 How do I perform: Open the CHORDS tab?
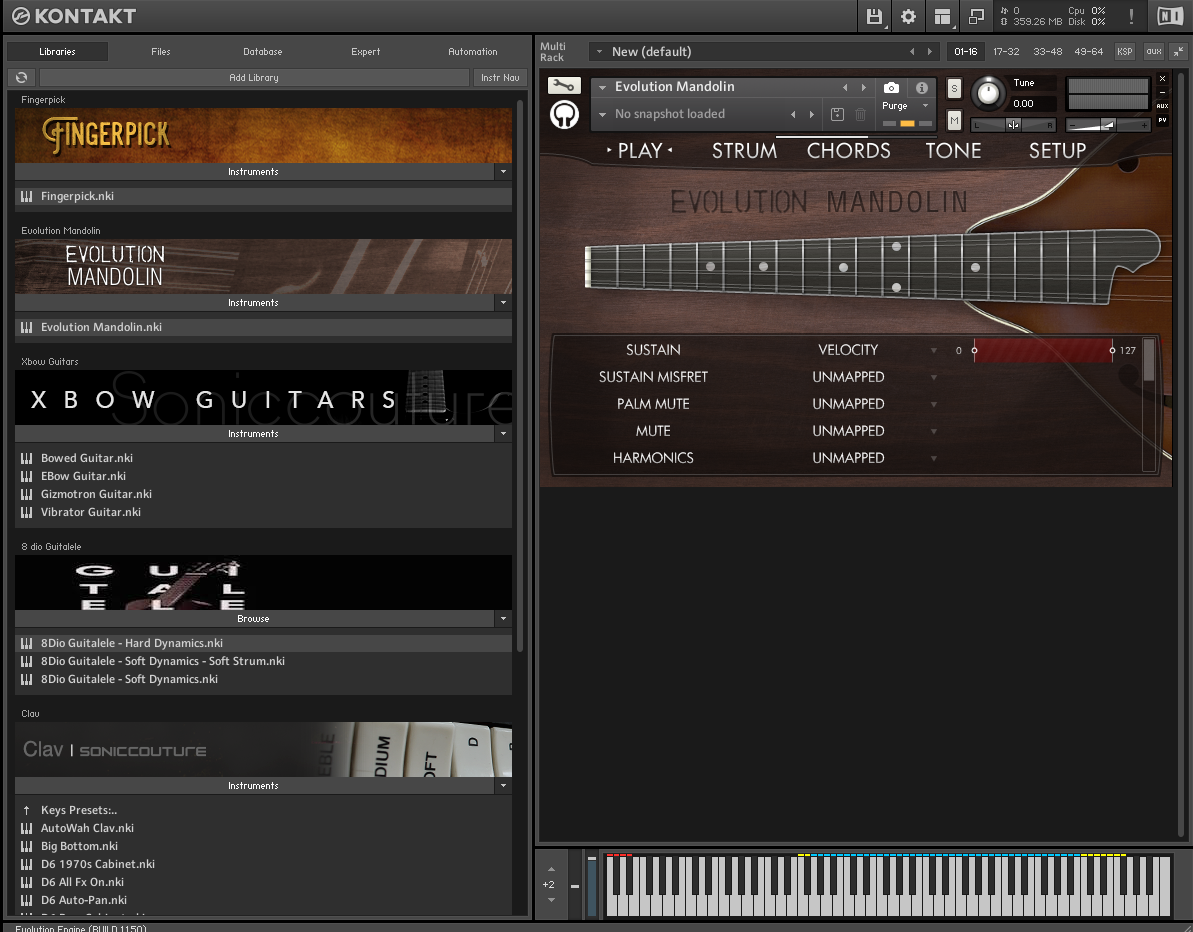coord(848,151)
